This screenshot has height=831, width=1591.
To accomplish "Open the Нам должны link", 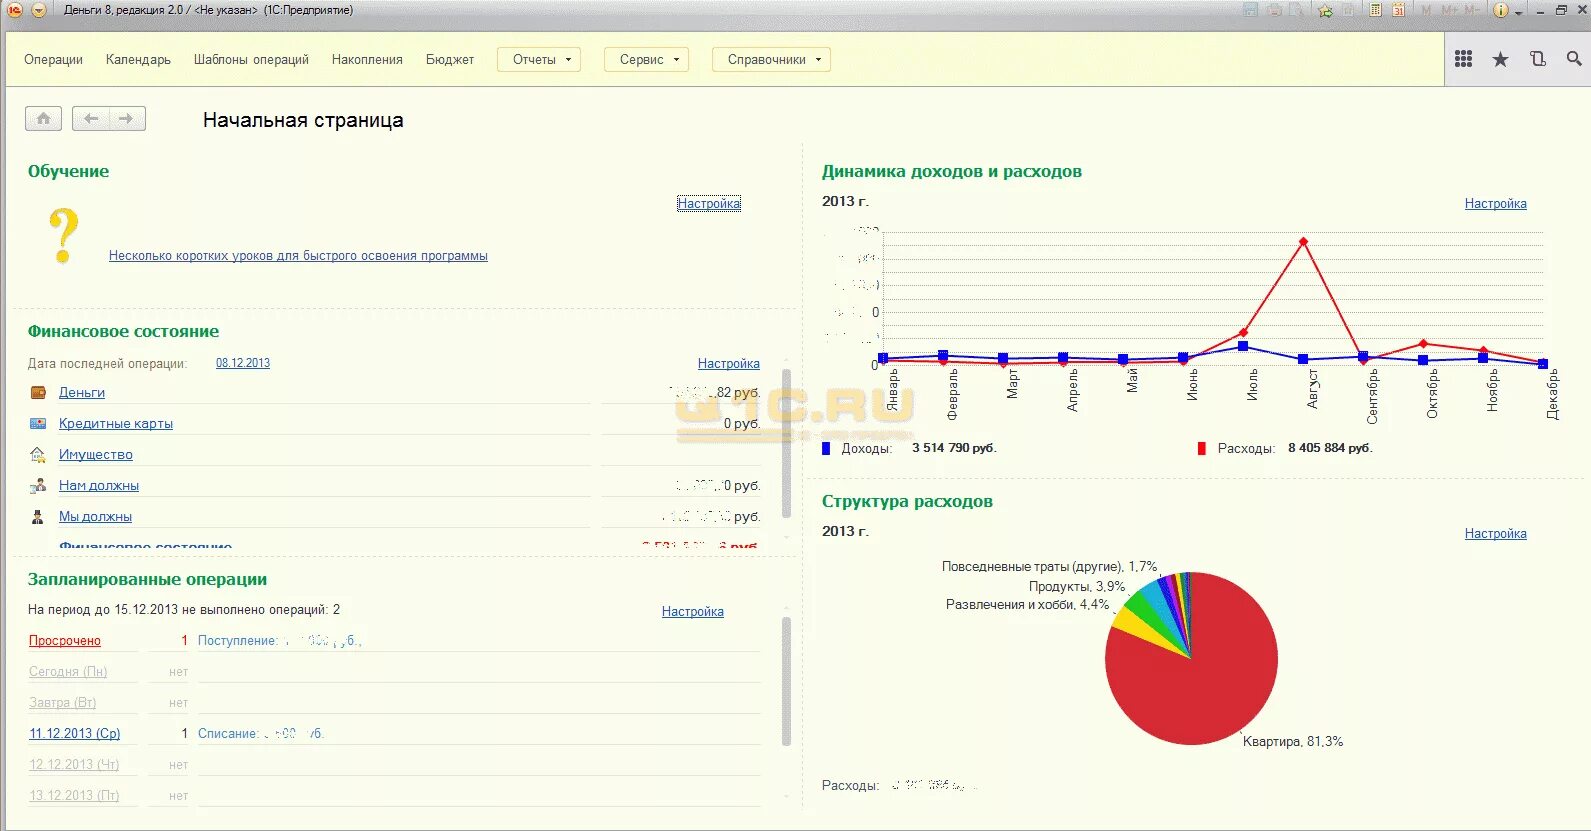I will [99, 486].
